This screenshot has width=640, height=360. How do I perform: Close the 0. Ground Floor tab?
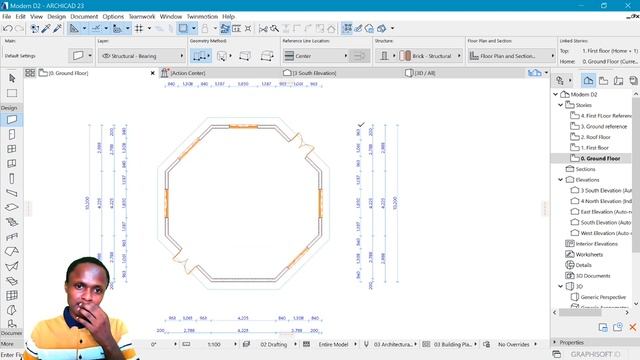click(153, 73)
